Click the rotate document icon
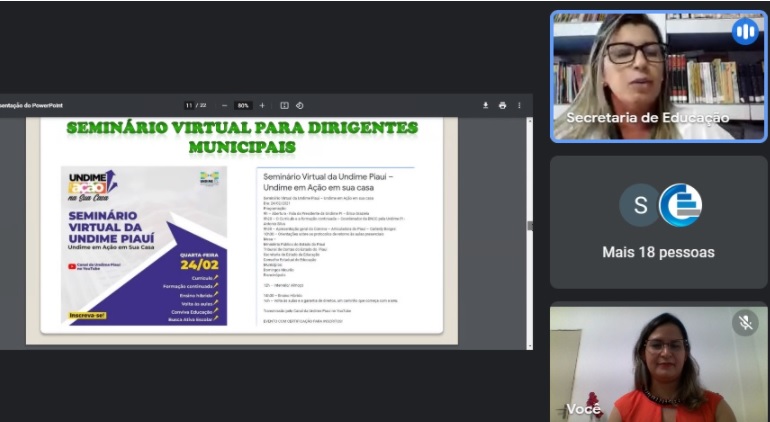The width and height of the screenshot is (770, 422). (x=300, y=105)
